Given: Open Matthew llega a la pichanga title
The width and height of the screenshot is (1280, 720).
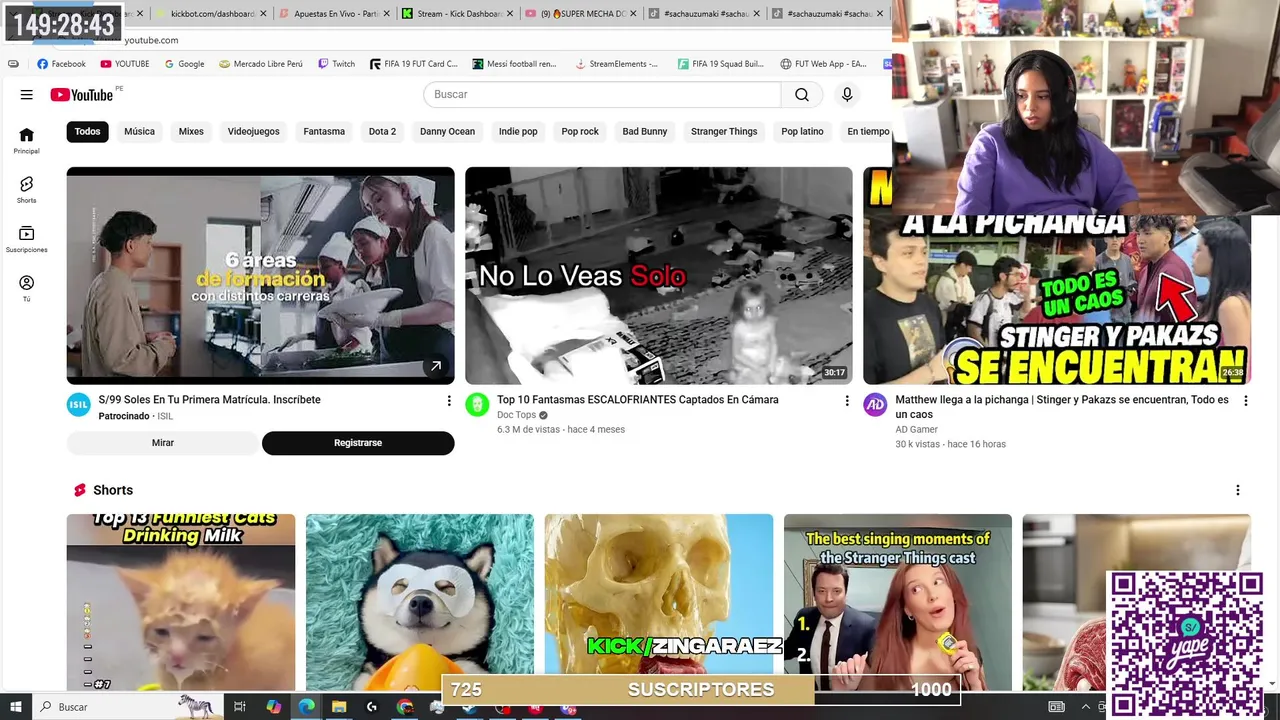Looking at the screenshot, I should [1062, 407].
